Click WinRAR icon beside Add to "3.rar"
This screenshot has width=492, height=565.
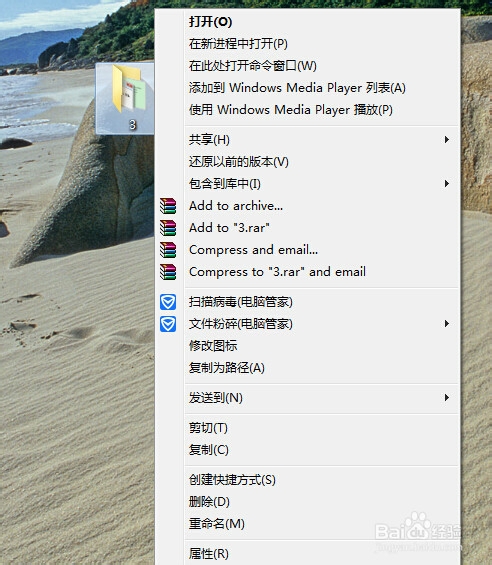pyautogui.click(x=168, y=228)
